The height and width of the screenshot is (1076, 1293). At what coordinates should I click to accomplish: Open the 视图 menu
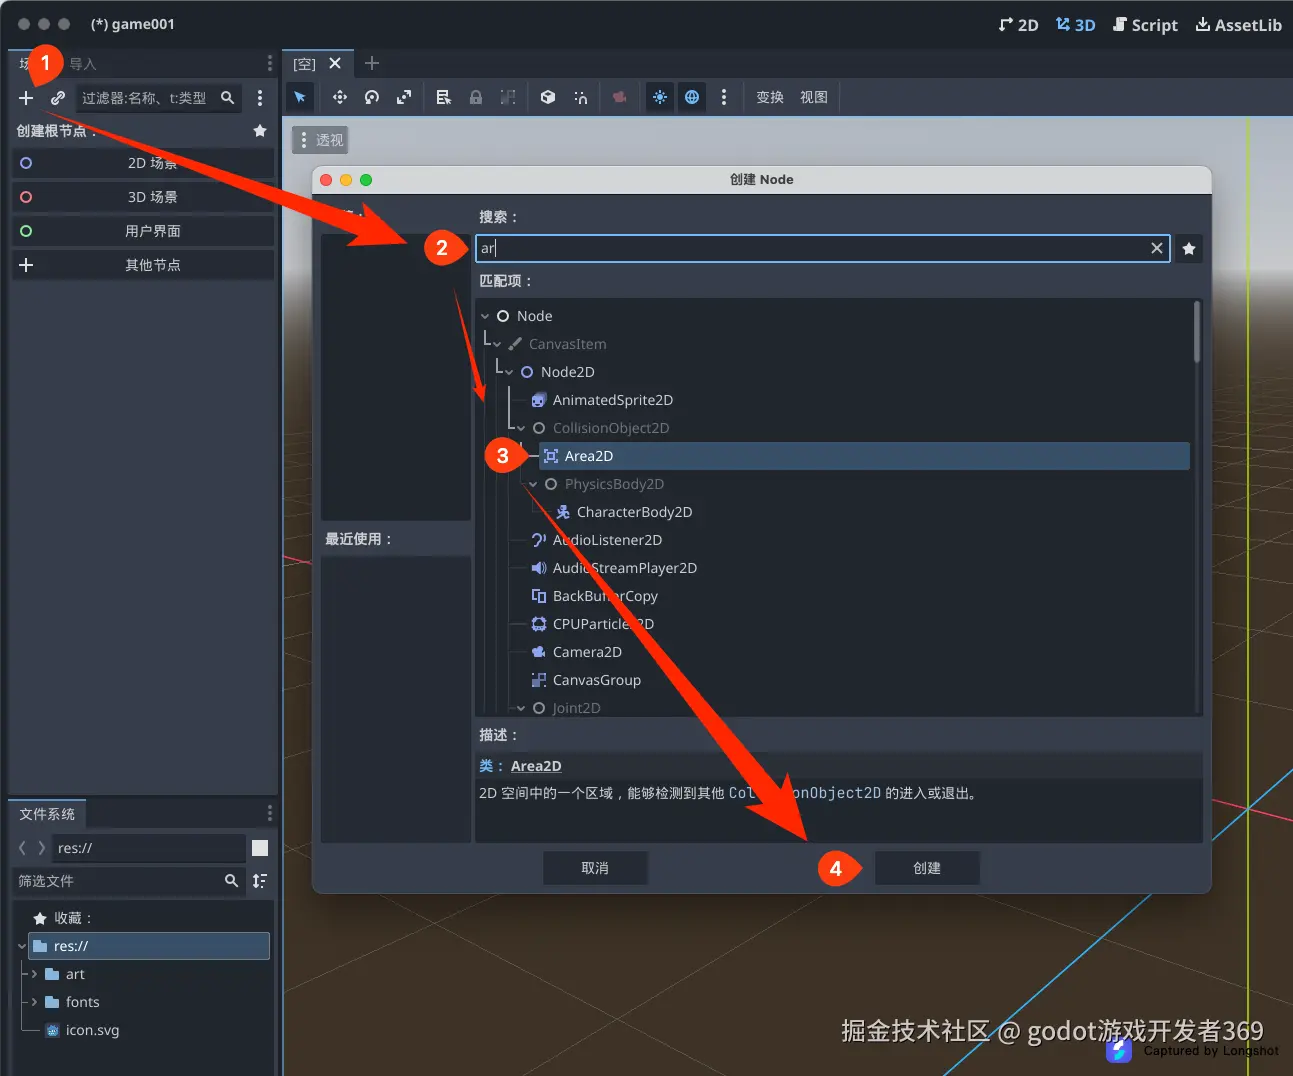tap(814, 97)
